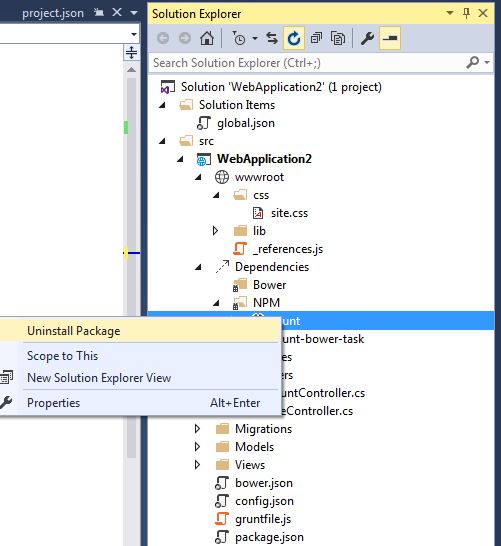Collapse the css folder
Image resolution: width=501 pixels, height=546 pixels.
pyautogui.click(x=216, y=195)
